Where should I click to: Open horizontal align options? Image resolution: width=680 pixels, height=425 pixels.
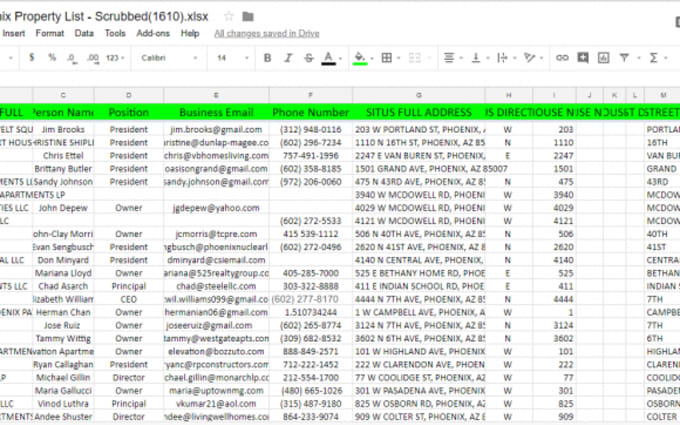(449, 58)
